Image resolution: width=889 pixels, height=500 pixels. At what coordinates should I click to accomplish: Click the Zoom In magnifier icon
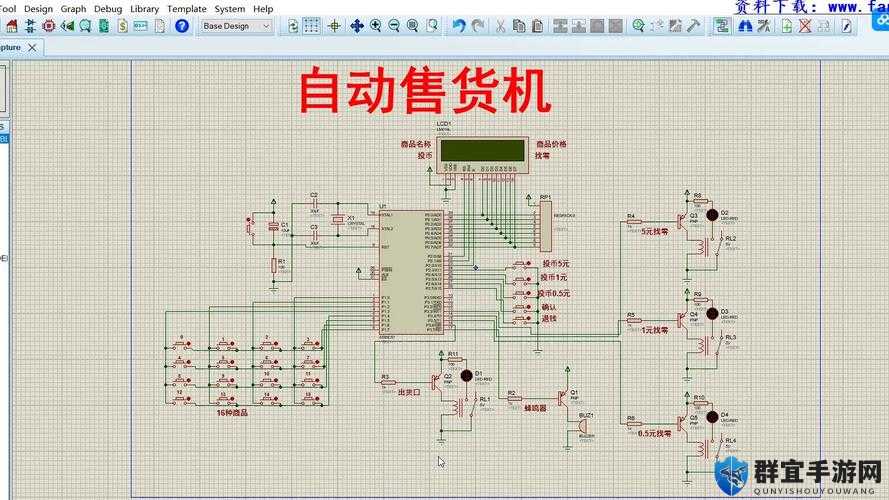(375, 26)
